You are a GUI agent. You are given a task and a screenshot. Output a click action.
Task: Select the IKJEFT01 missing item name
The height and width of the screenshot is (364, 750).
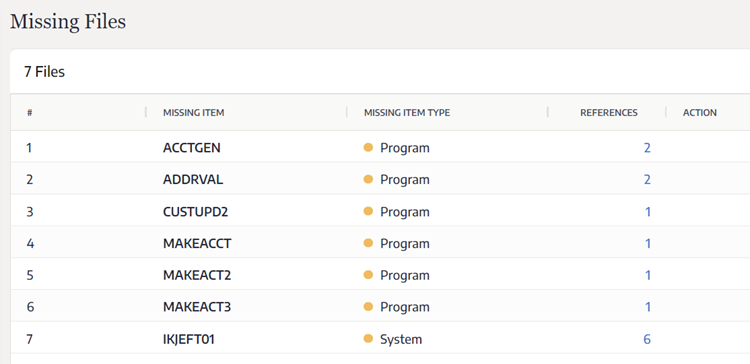pyautogui.click(x=189, y=339)
